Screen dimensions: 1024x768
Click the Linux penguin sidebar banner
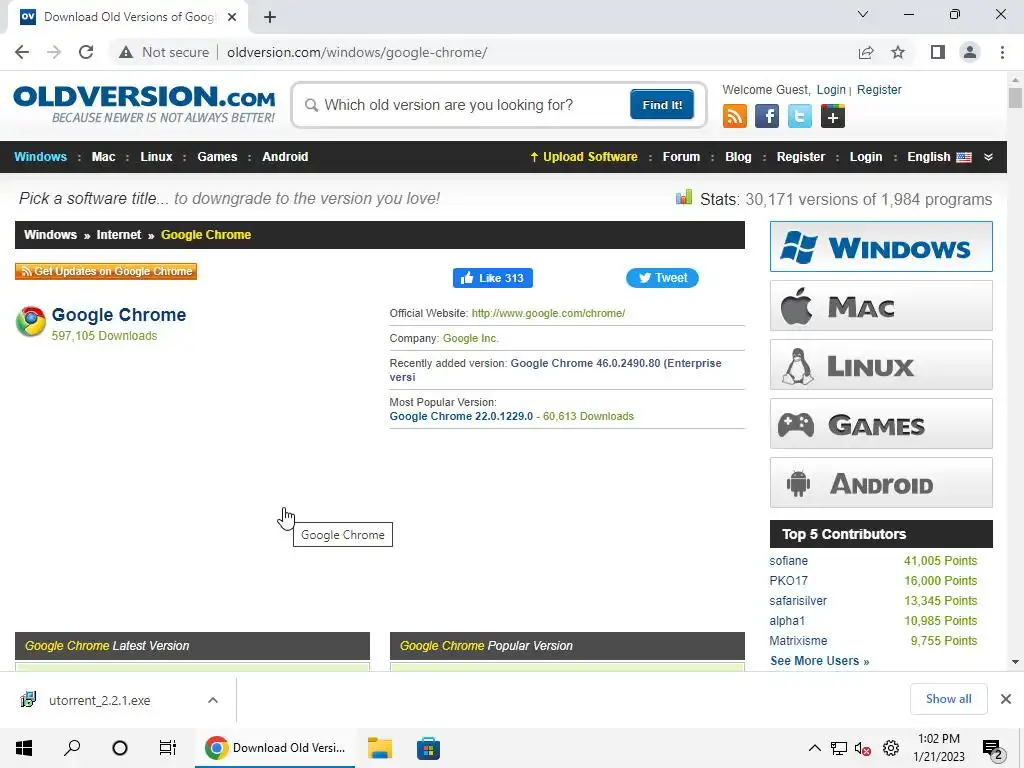coord(881,364)
